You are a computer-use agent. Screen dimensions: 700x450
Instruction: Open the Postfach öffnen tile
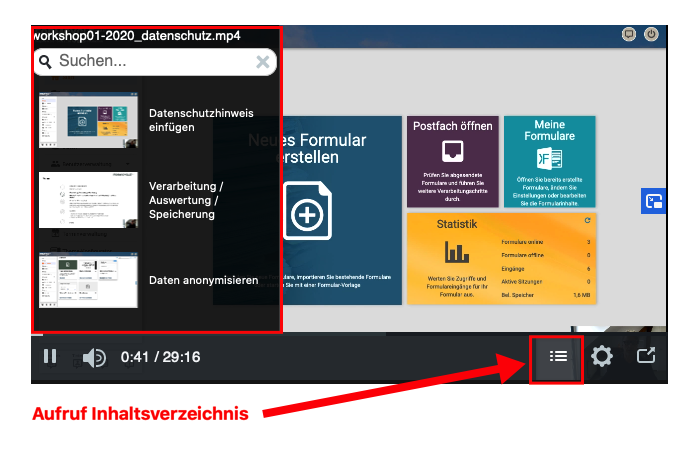pyautogui.click(x=452, y=160)
